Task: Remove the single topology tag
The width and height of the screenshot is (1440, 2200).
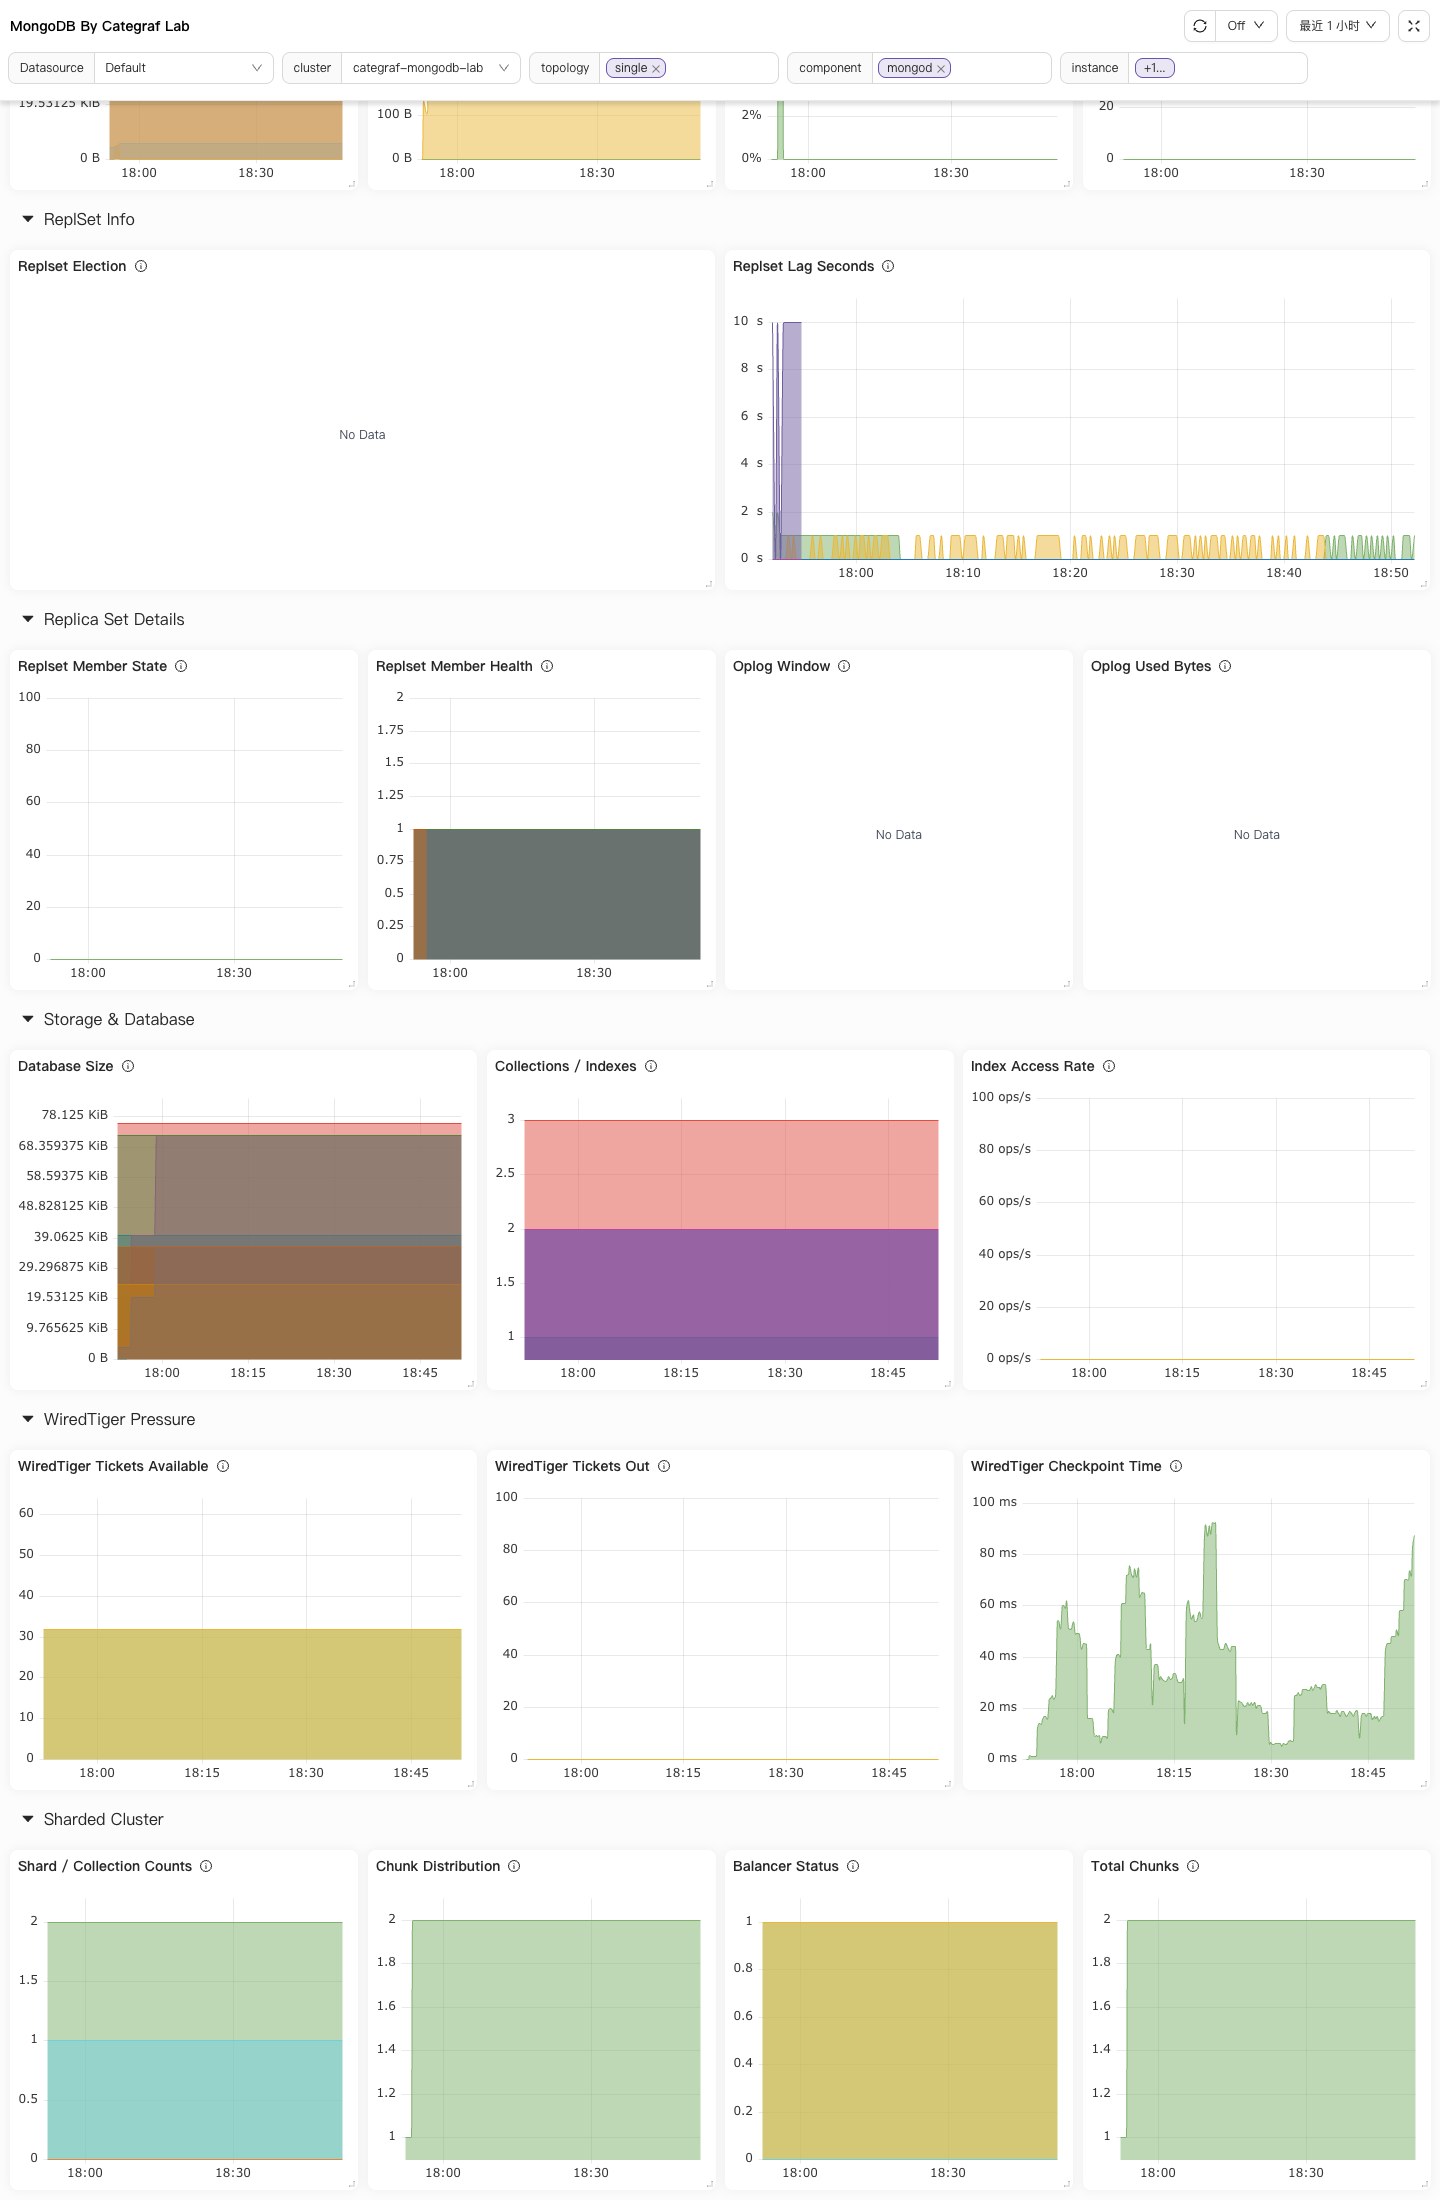Action: coord(656,69)
